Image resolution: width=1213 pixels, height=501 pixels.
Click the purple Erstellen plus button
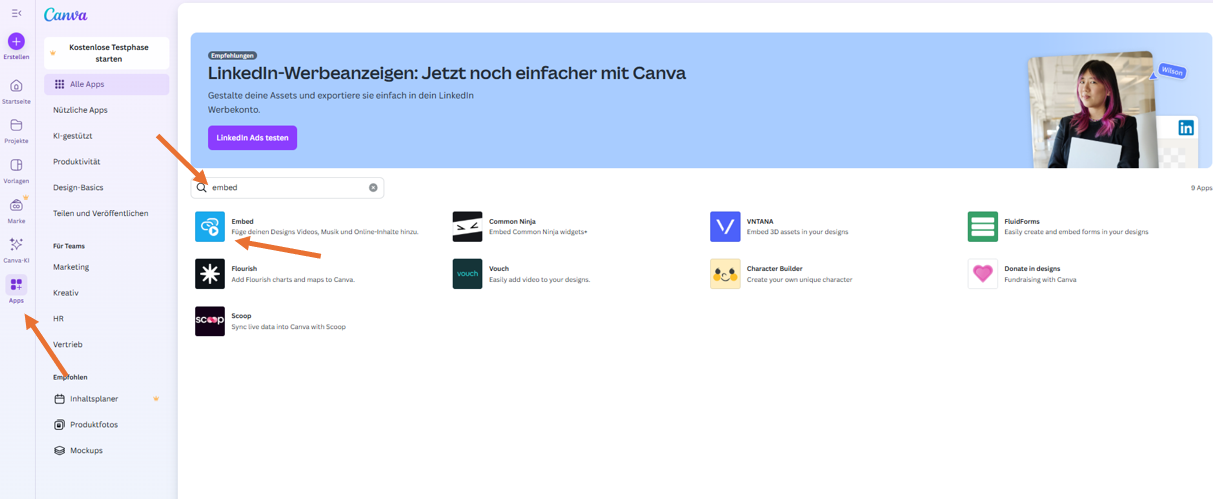(x=16, y=41)
